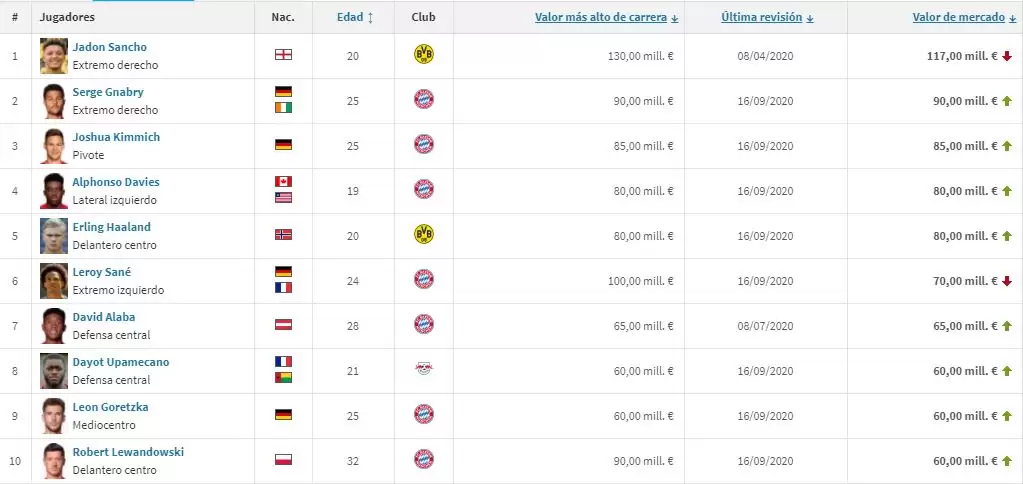Viewport: 1023px width, 484px height.
Task: Click Austria flag in David Alaba row
Action: pyautogui.click(x=283, y=325)
